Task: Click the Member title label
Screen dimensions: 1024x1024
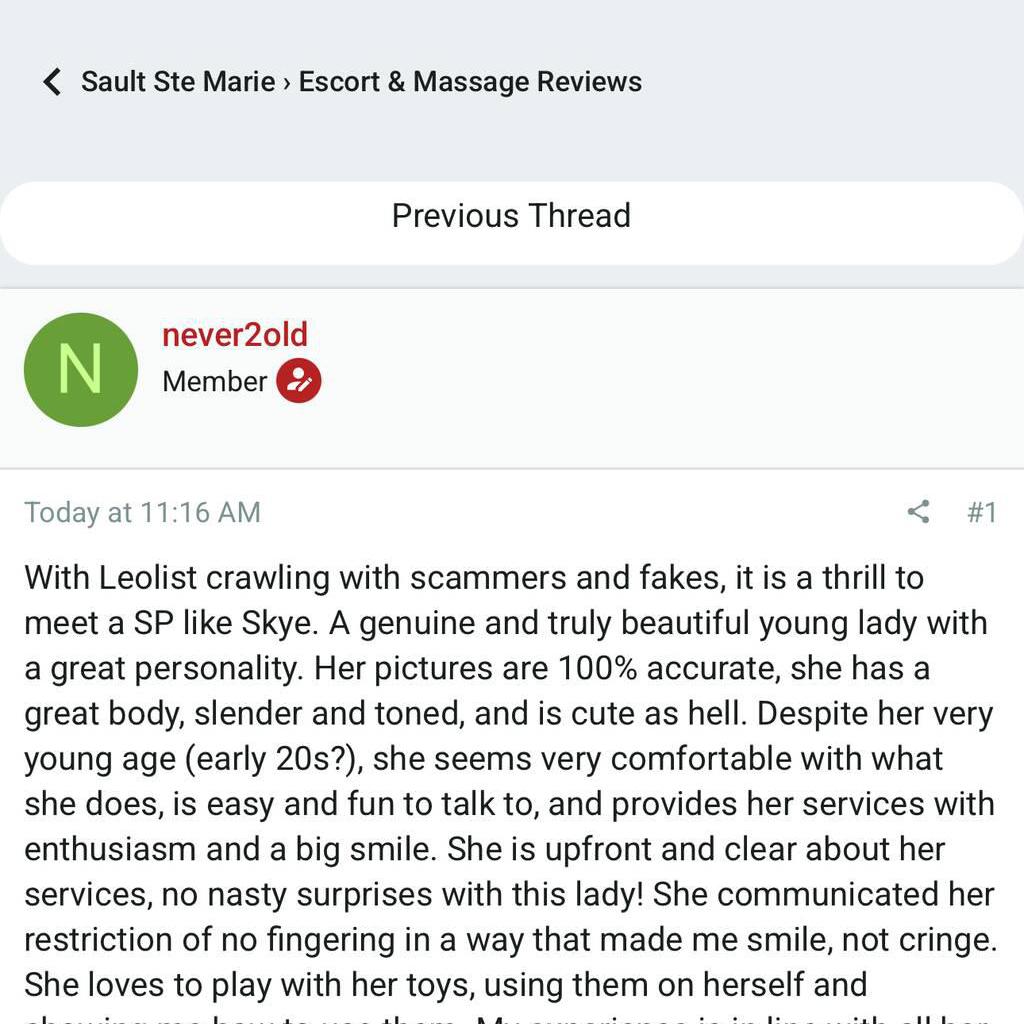Action: pyautogui.click(x=214, y=381)
